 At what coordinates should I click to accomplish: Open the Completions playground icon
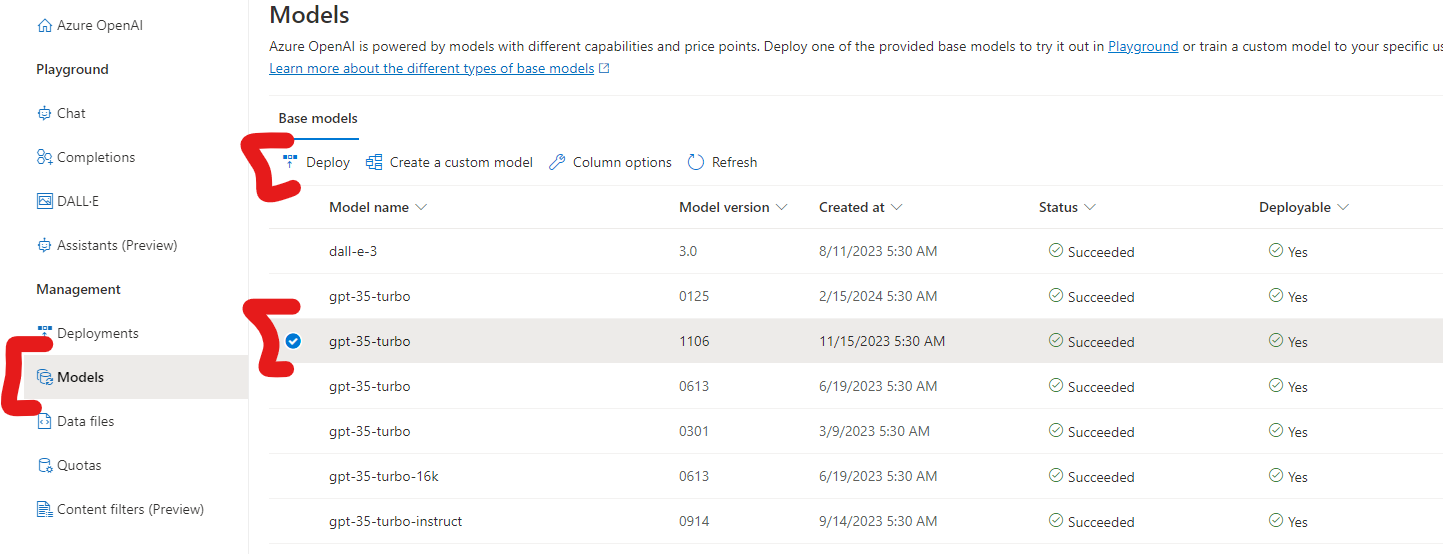coord(44,157)
